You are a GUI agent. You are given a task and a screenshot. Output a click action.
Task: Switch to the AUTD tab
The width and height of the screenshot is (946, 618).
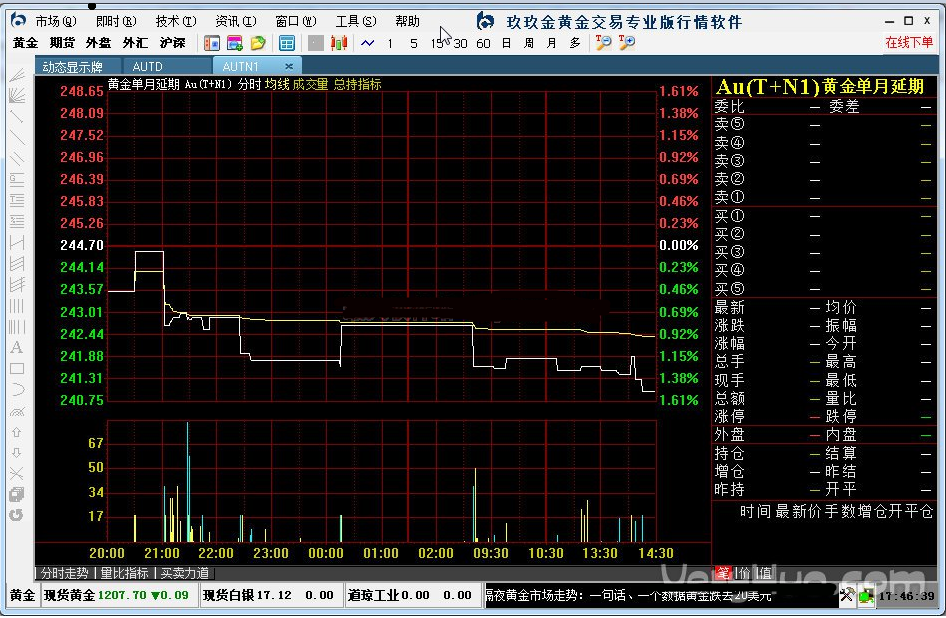pyautogui.click(x=148, y=67)
